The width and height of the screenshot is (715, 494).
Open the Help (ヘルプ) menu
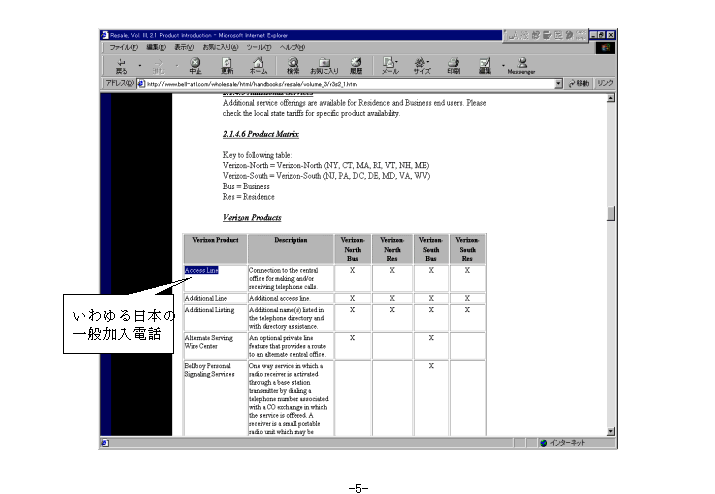click(292, 47)
